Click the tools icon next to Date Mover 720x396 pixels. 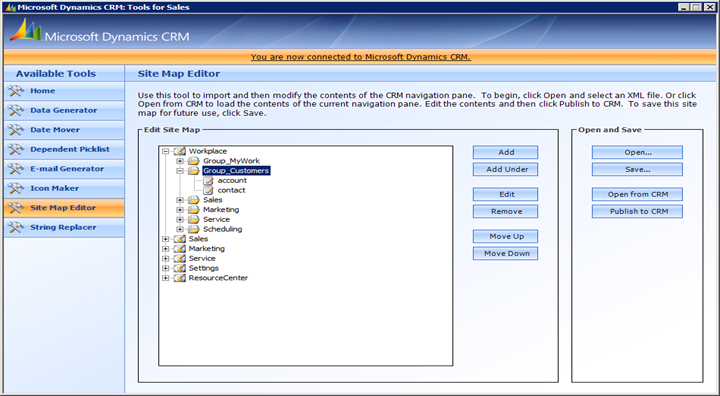pyautogui.click(x=16, y=130)
